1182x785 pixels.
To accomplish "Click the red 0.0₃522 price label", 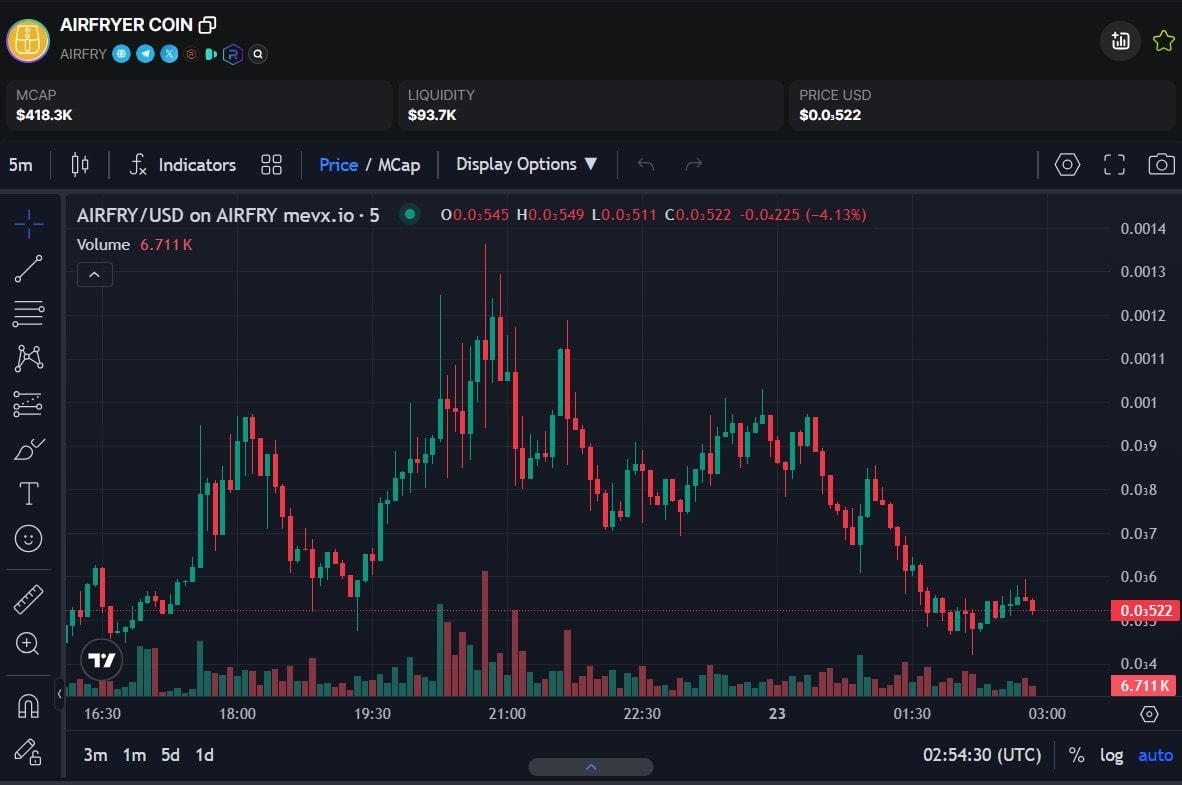I will pos(1146,611).
